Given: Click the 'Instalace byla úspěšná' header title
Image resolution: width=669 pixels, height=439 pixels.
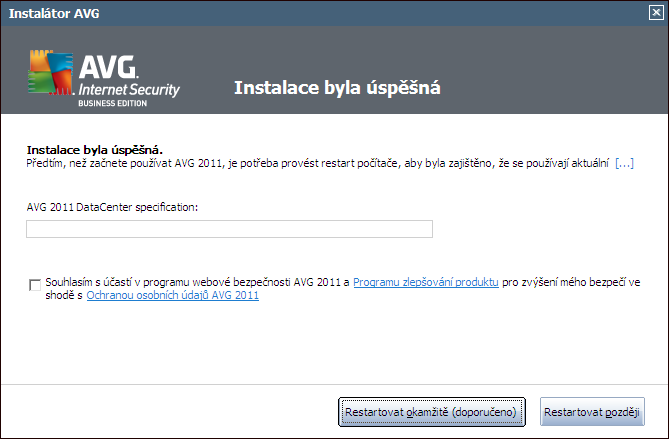Looking at the screenshot, I should click(337, 87).
